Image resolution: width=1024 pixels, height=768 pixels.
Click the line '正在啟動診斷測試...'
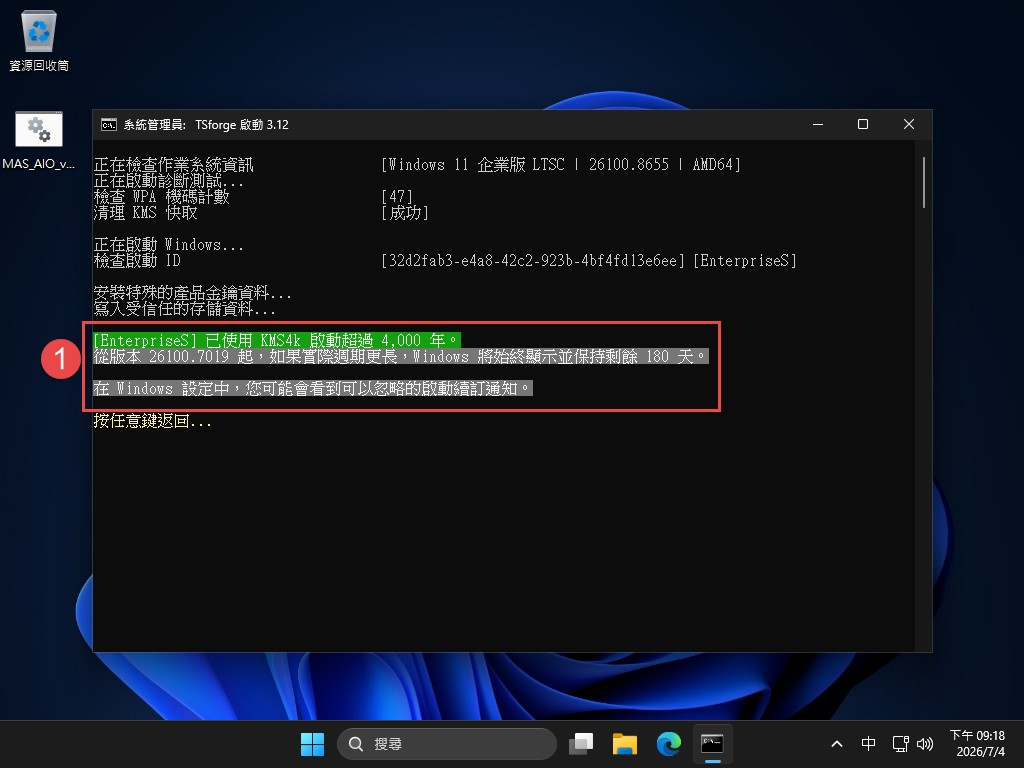tap(168, 181)
